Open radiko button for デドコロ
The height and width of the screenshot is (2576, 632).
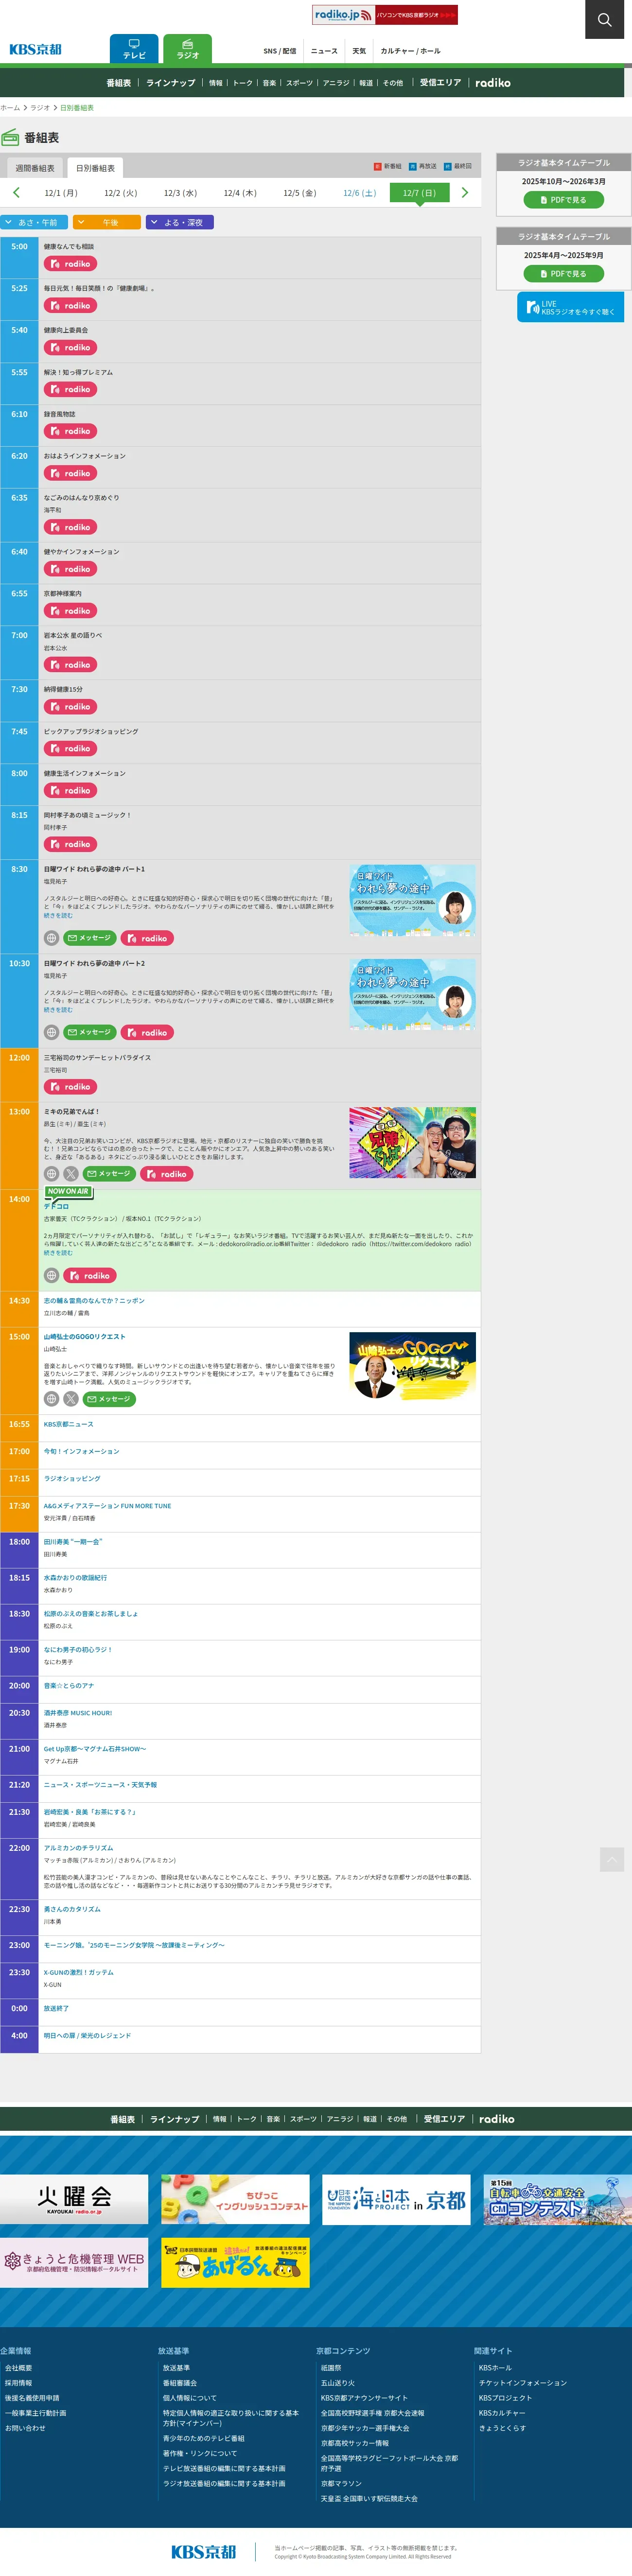[x=90, y=1275]
